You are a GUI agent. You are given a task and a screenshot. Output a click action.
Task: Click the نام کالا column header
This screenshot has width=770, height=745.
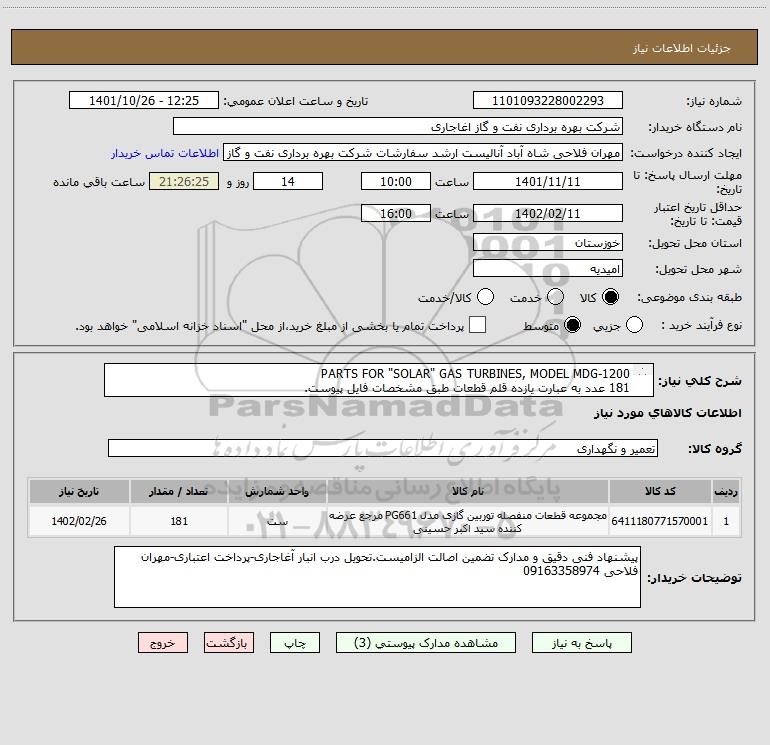coord(468,491)
